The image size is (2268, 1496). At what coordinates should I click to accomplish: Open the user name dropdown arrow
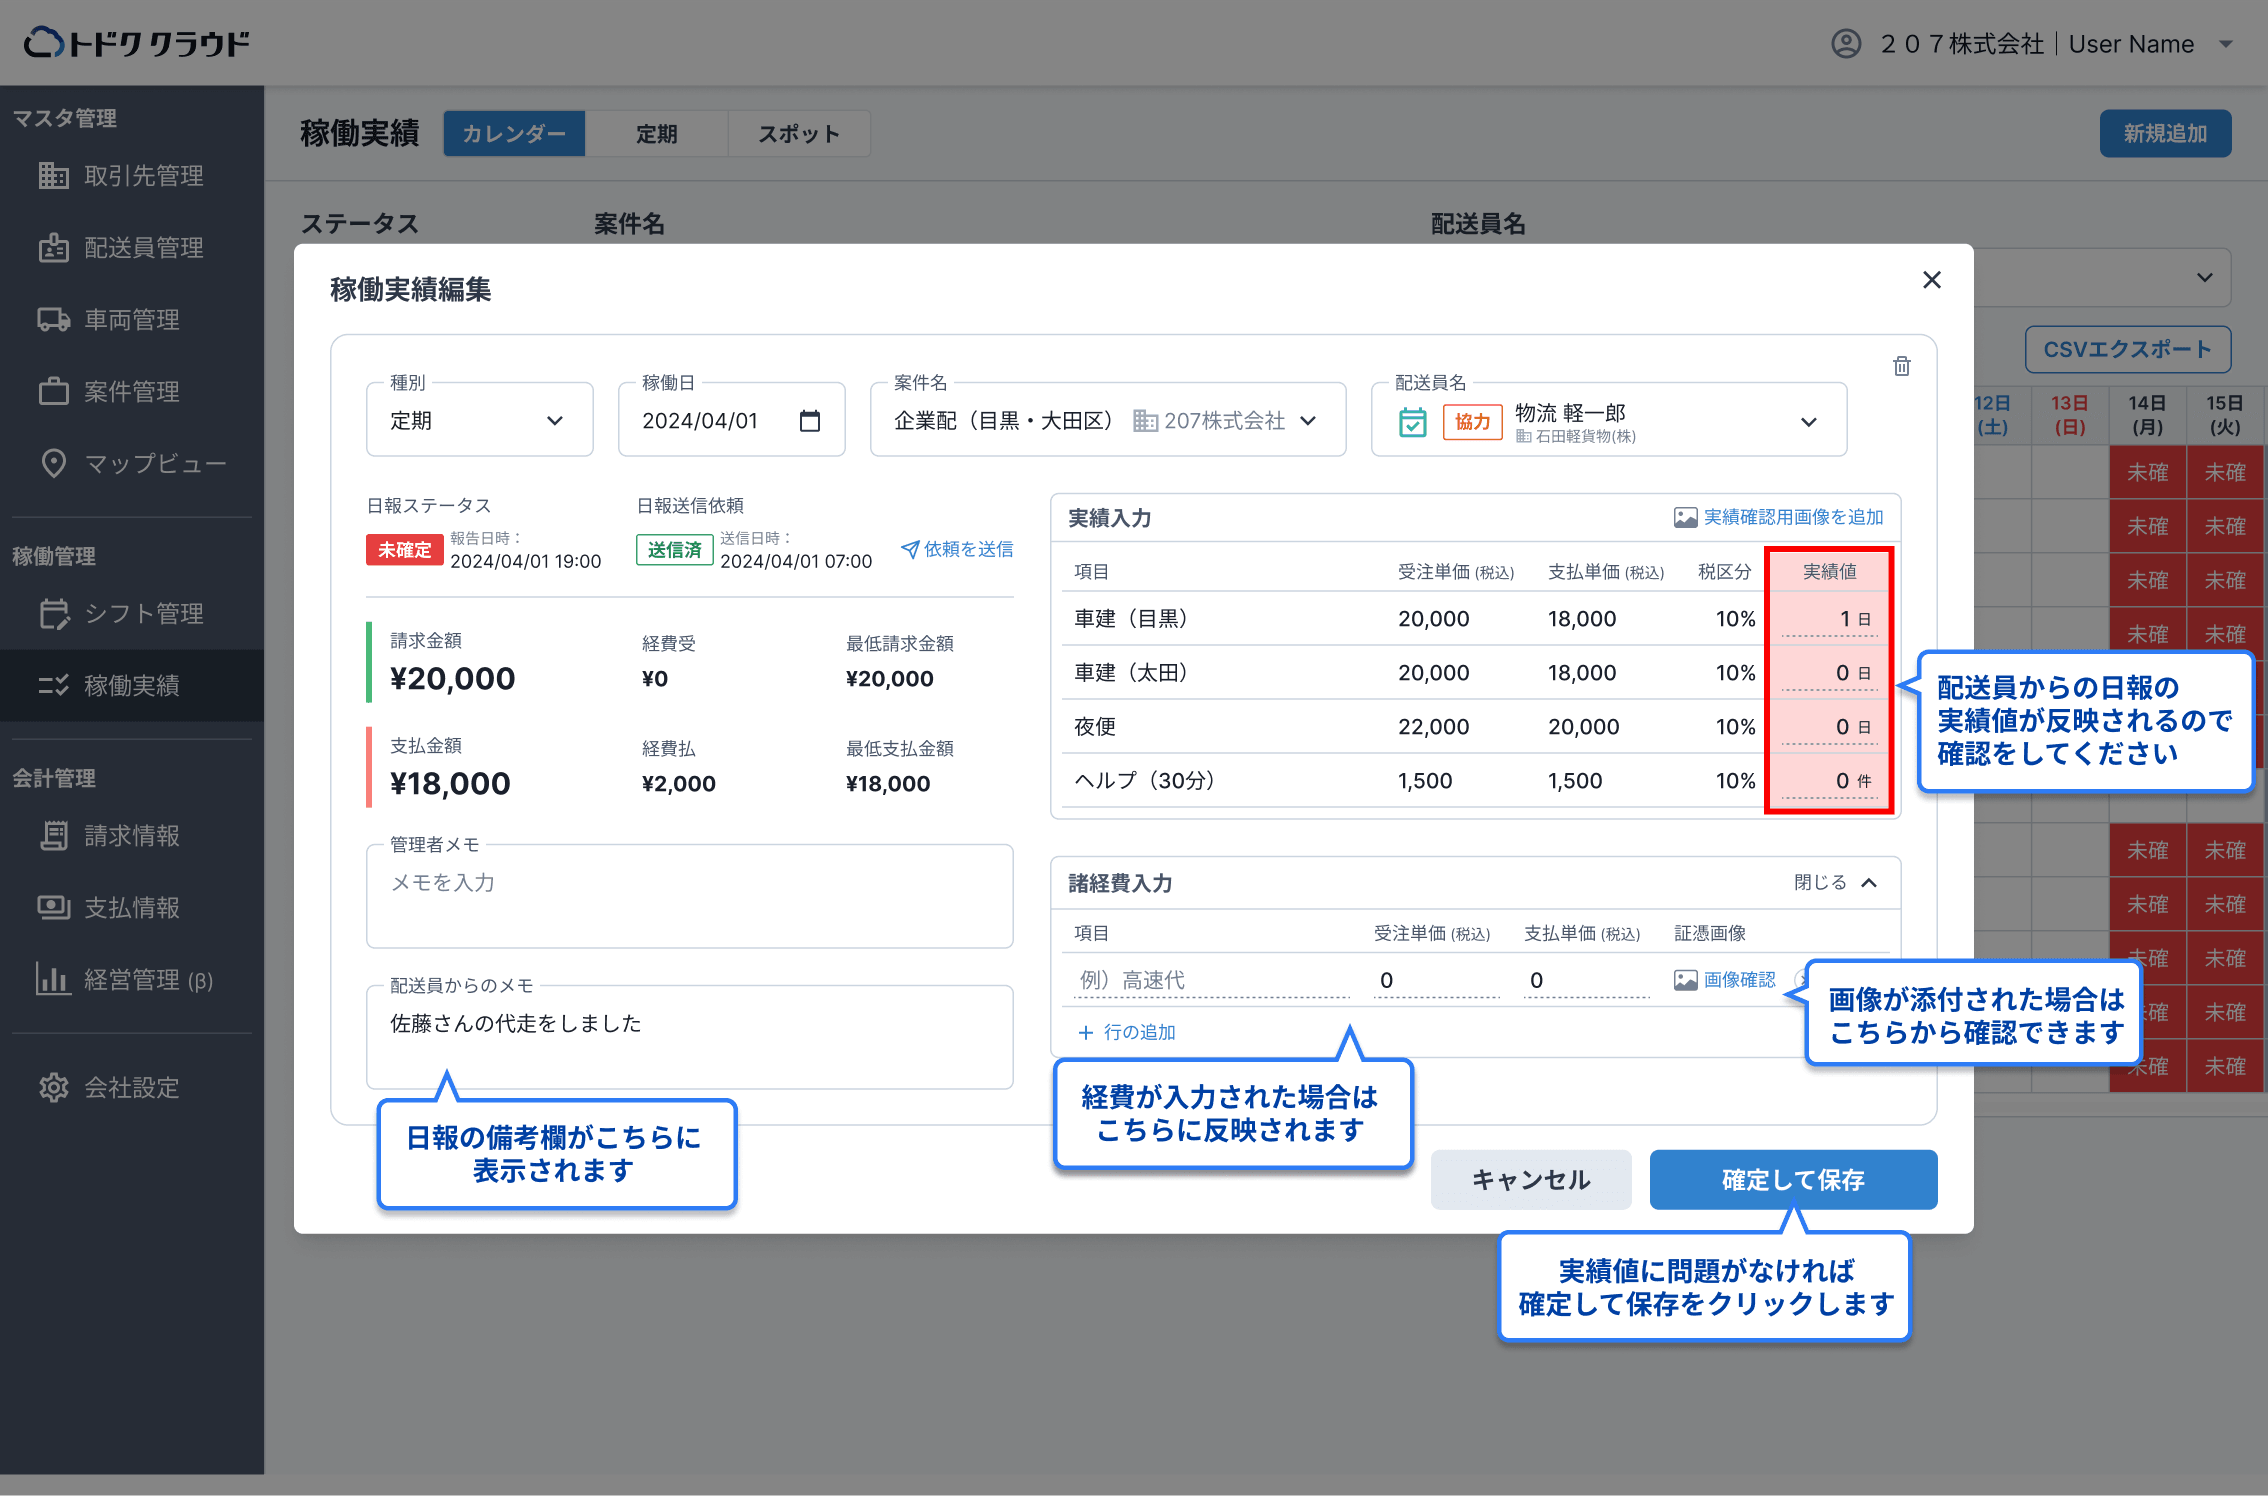(2225, 44)
